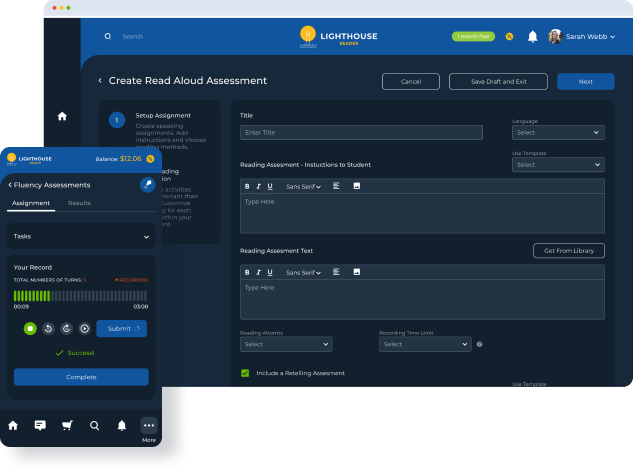Tap the green stop recording button
This screenshot has height=472, width=633.
(30, 328)
